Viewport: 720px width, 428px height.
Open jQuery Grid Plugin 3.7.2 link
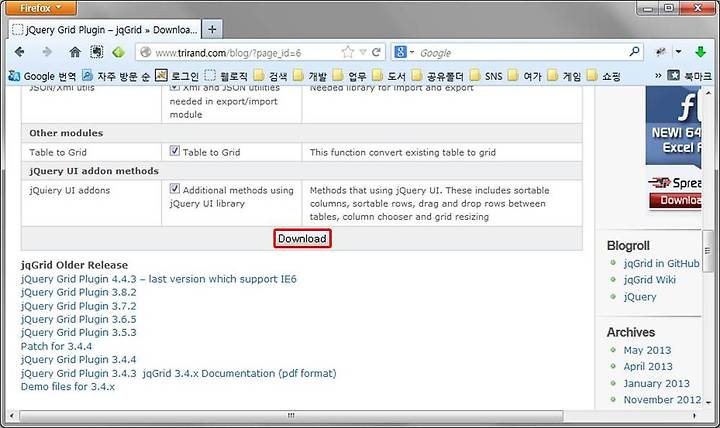[79, 306]
